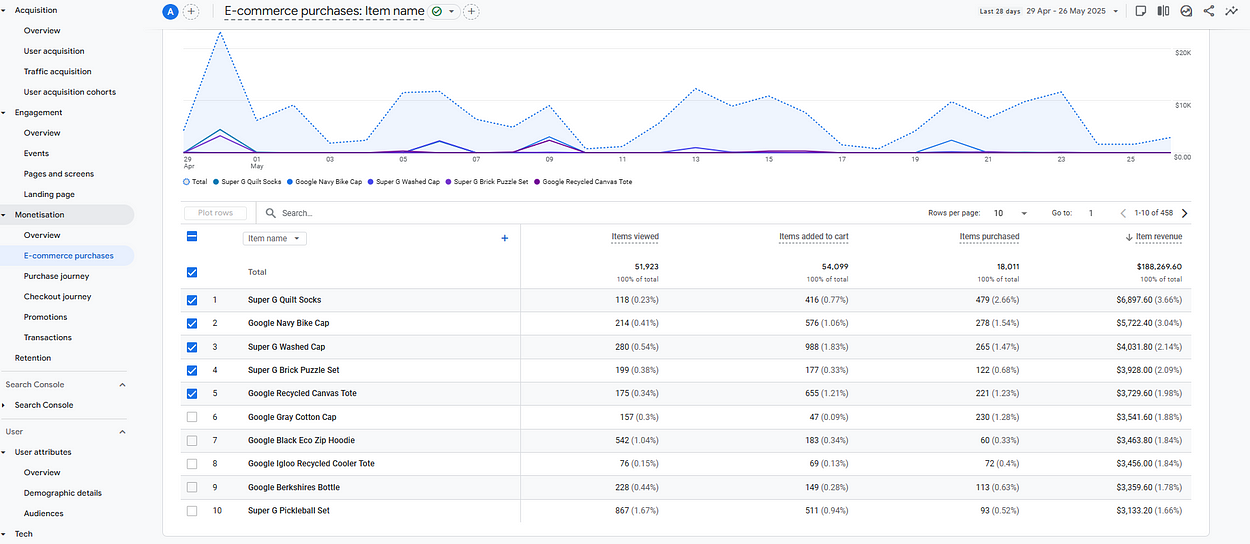Click the add comparison plus next to A
The height and width of the screenshot is (544, 1250).
pyautogui.click(x=191, y=12)
